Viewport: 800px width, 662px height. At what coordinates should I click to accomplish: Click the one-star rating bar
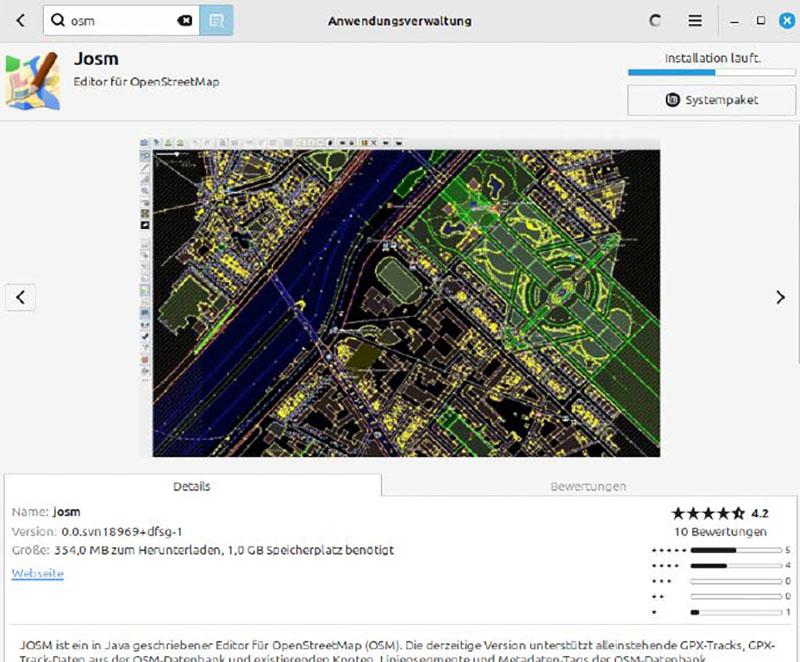point(736,611)
